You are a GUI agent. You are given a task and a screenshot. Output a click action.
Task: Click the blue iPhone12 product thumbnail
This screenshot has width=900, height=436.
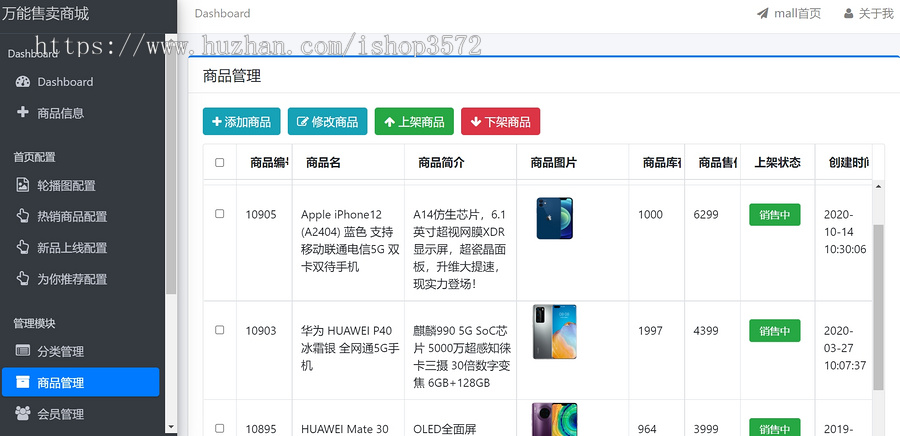[x=554, y=218]
